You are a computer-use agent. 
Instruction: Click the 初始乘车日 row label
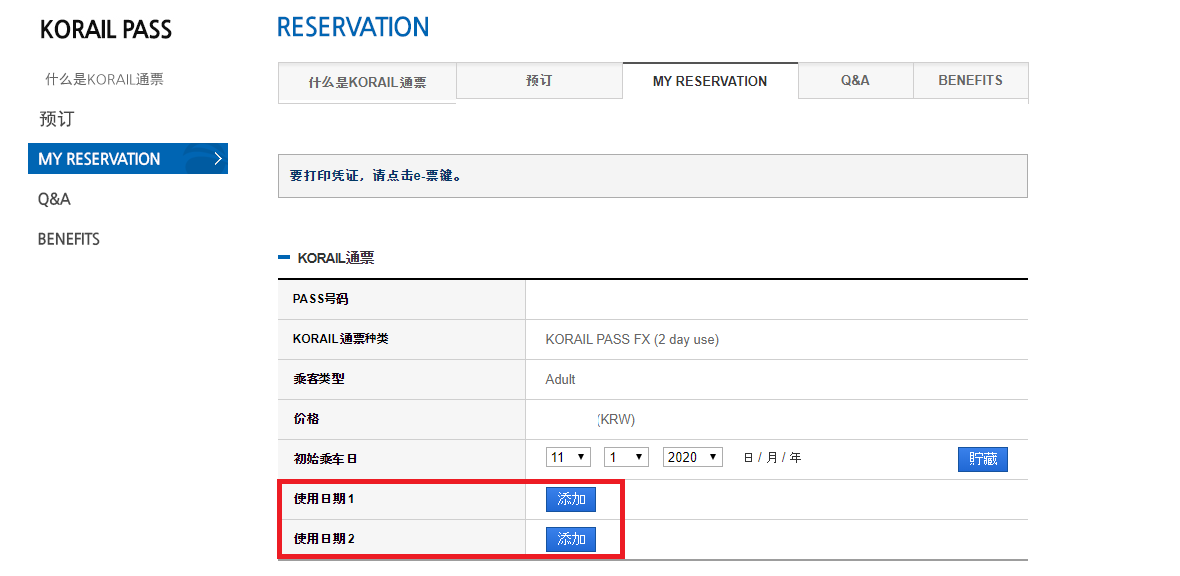click(325, 459)
